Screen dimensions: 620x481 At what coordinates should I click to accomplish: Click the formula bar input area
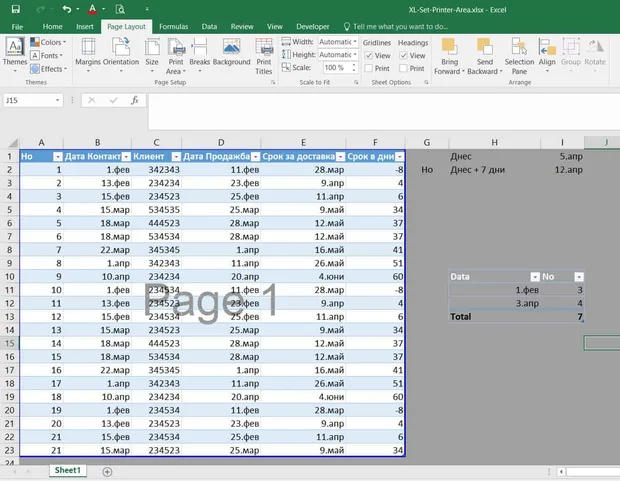[384, 112]
